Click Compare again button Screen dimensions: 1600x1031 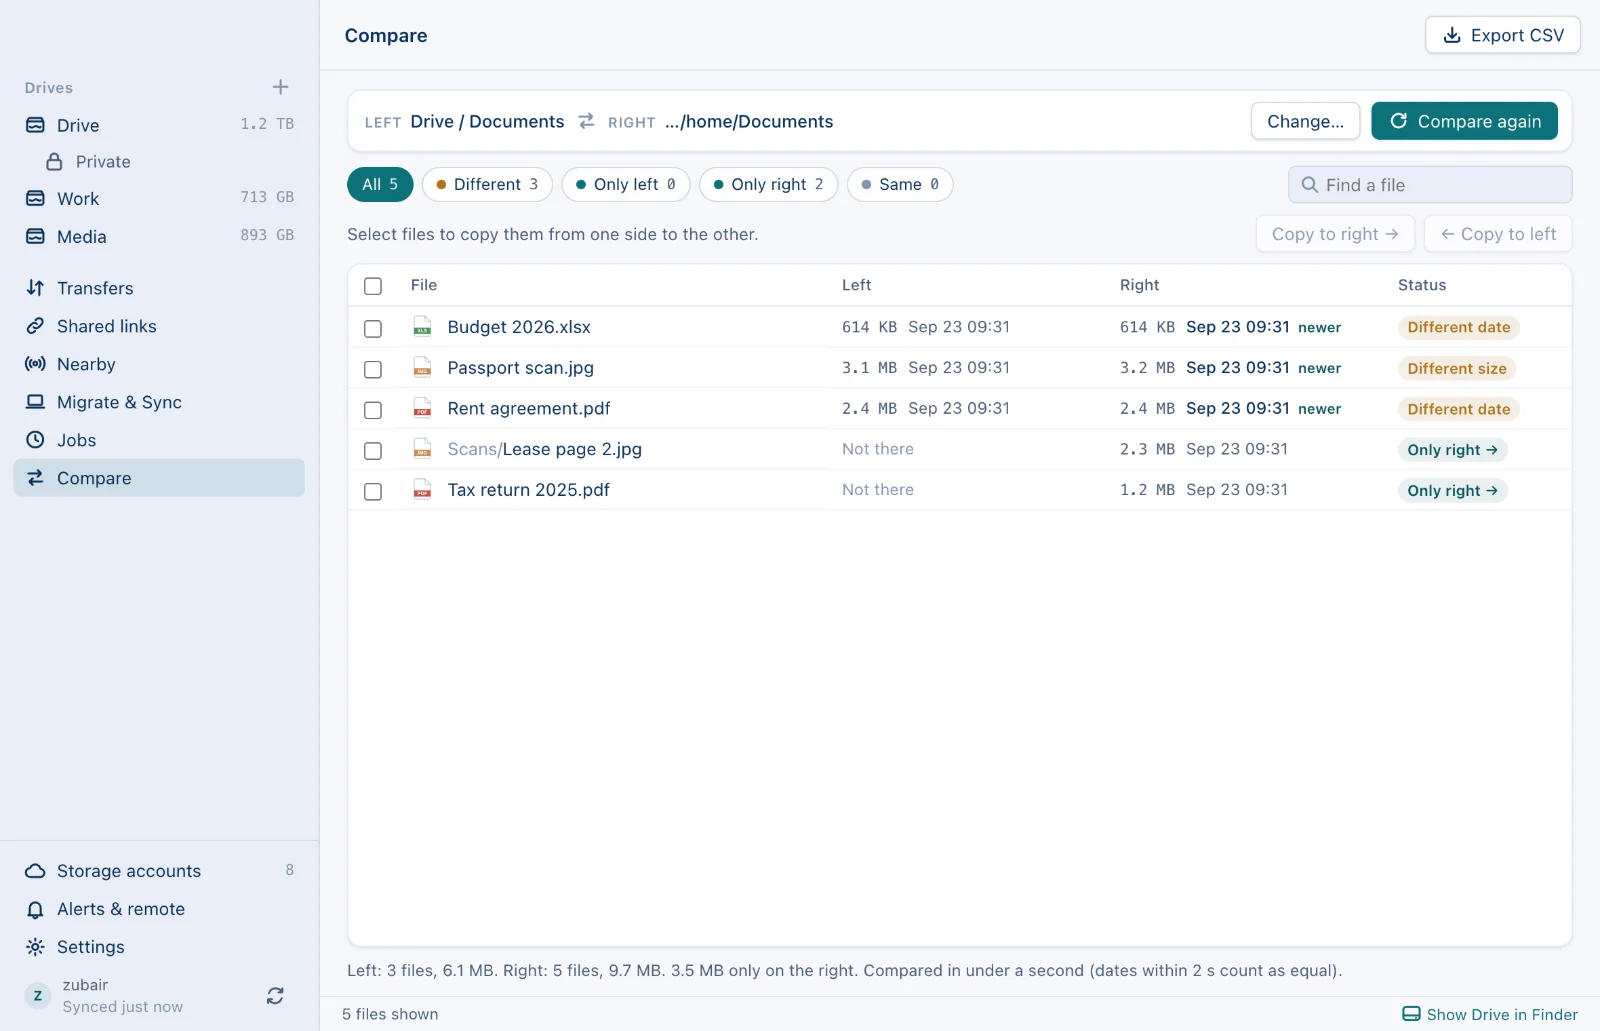[1465, 121]
